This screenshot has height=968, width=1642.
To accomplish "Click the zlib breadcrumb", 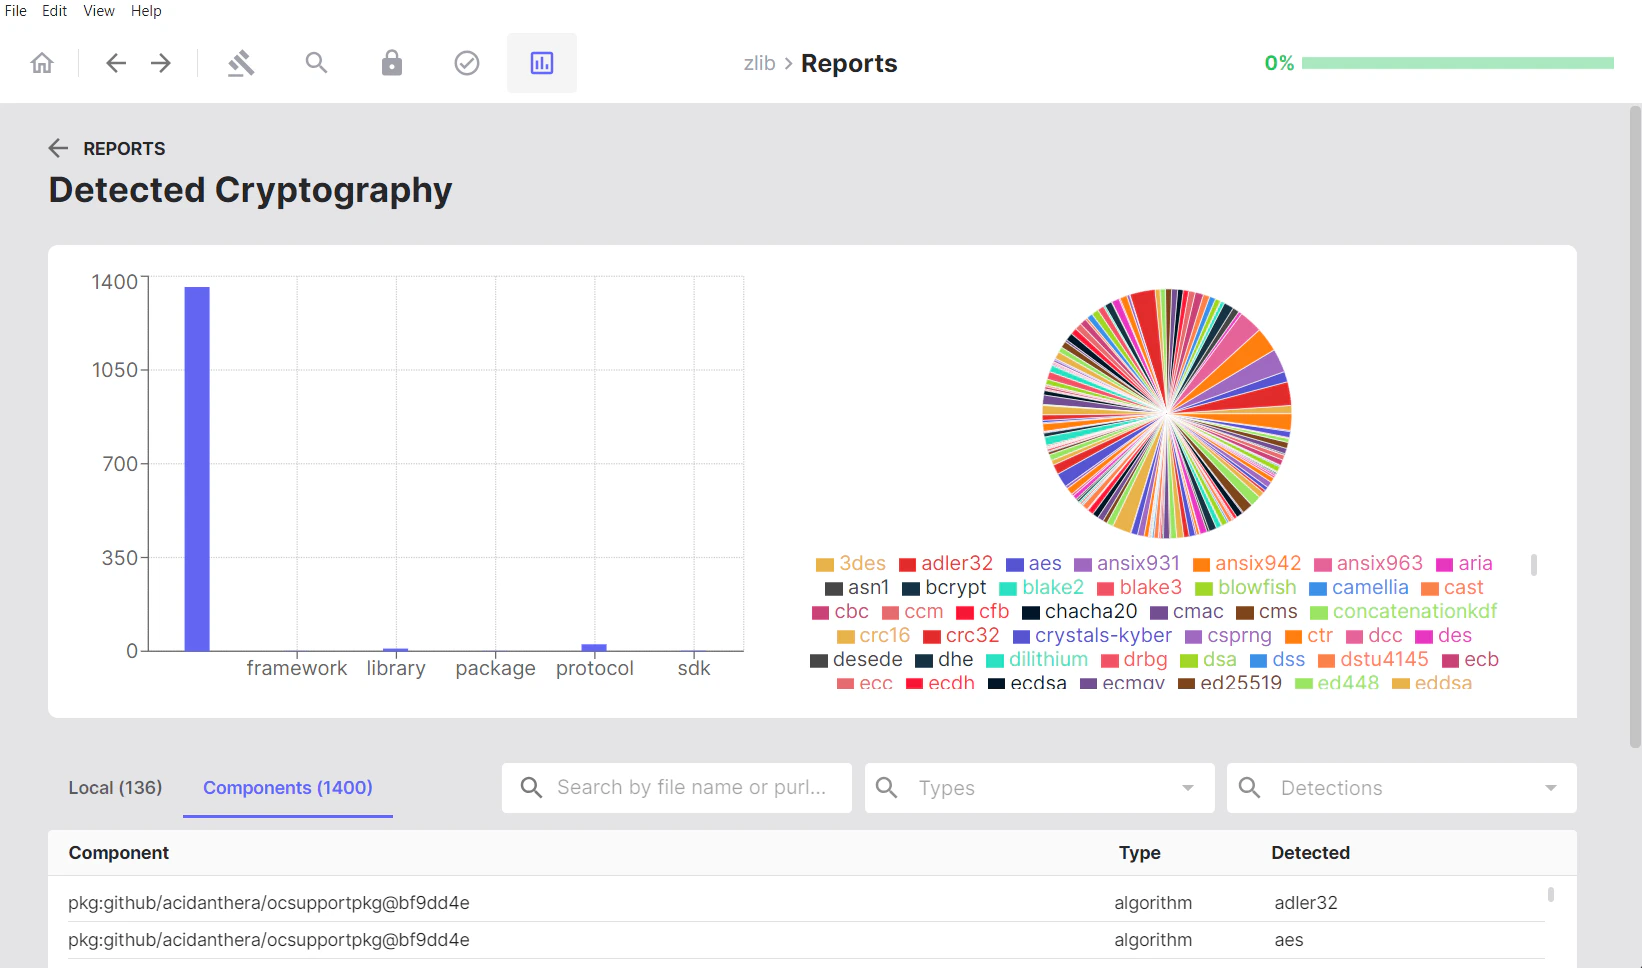I will 759,63.
